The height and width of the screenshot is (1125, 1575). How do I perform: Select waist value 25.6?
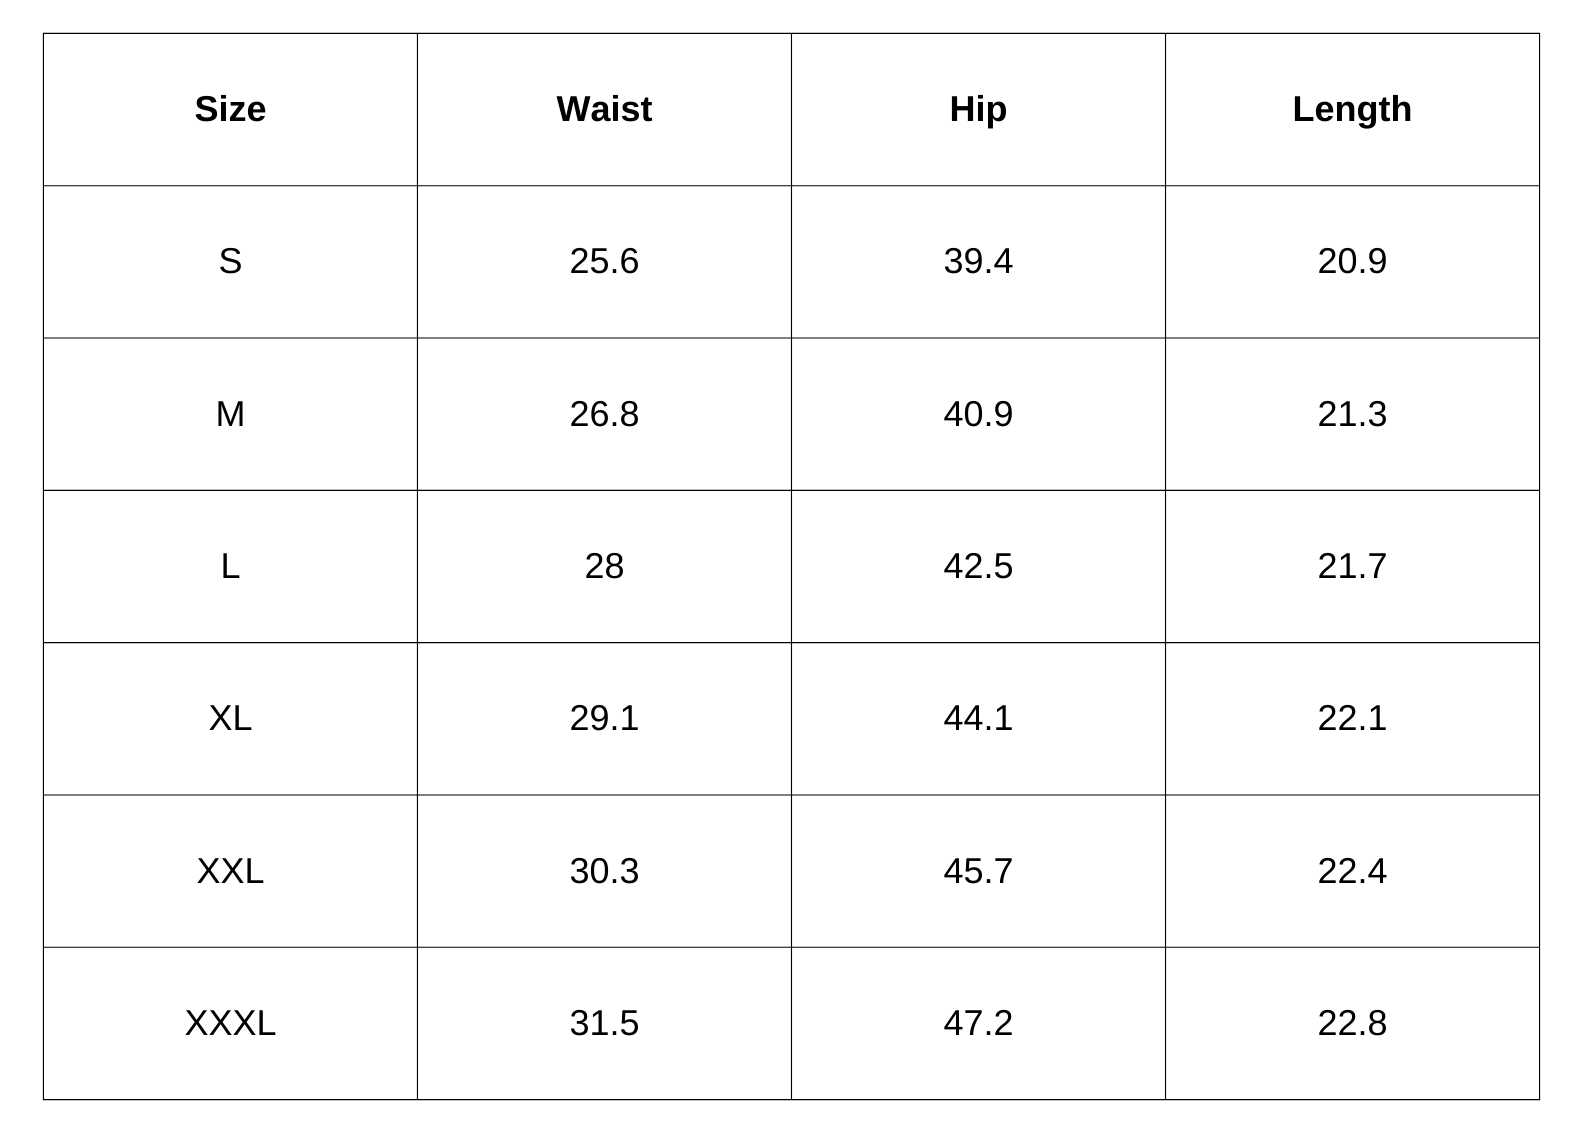(x=604, y=261)
